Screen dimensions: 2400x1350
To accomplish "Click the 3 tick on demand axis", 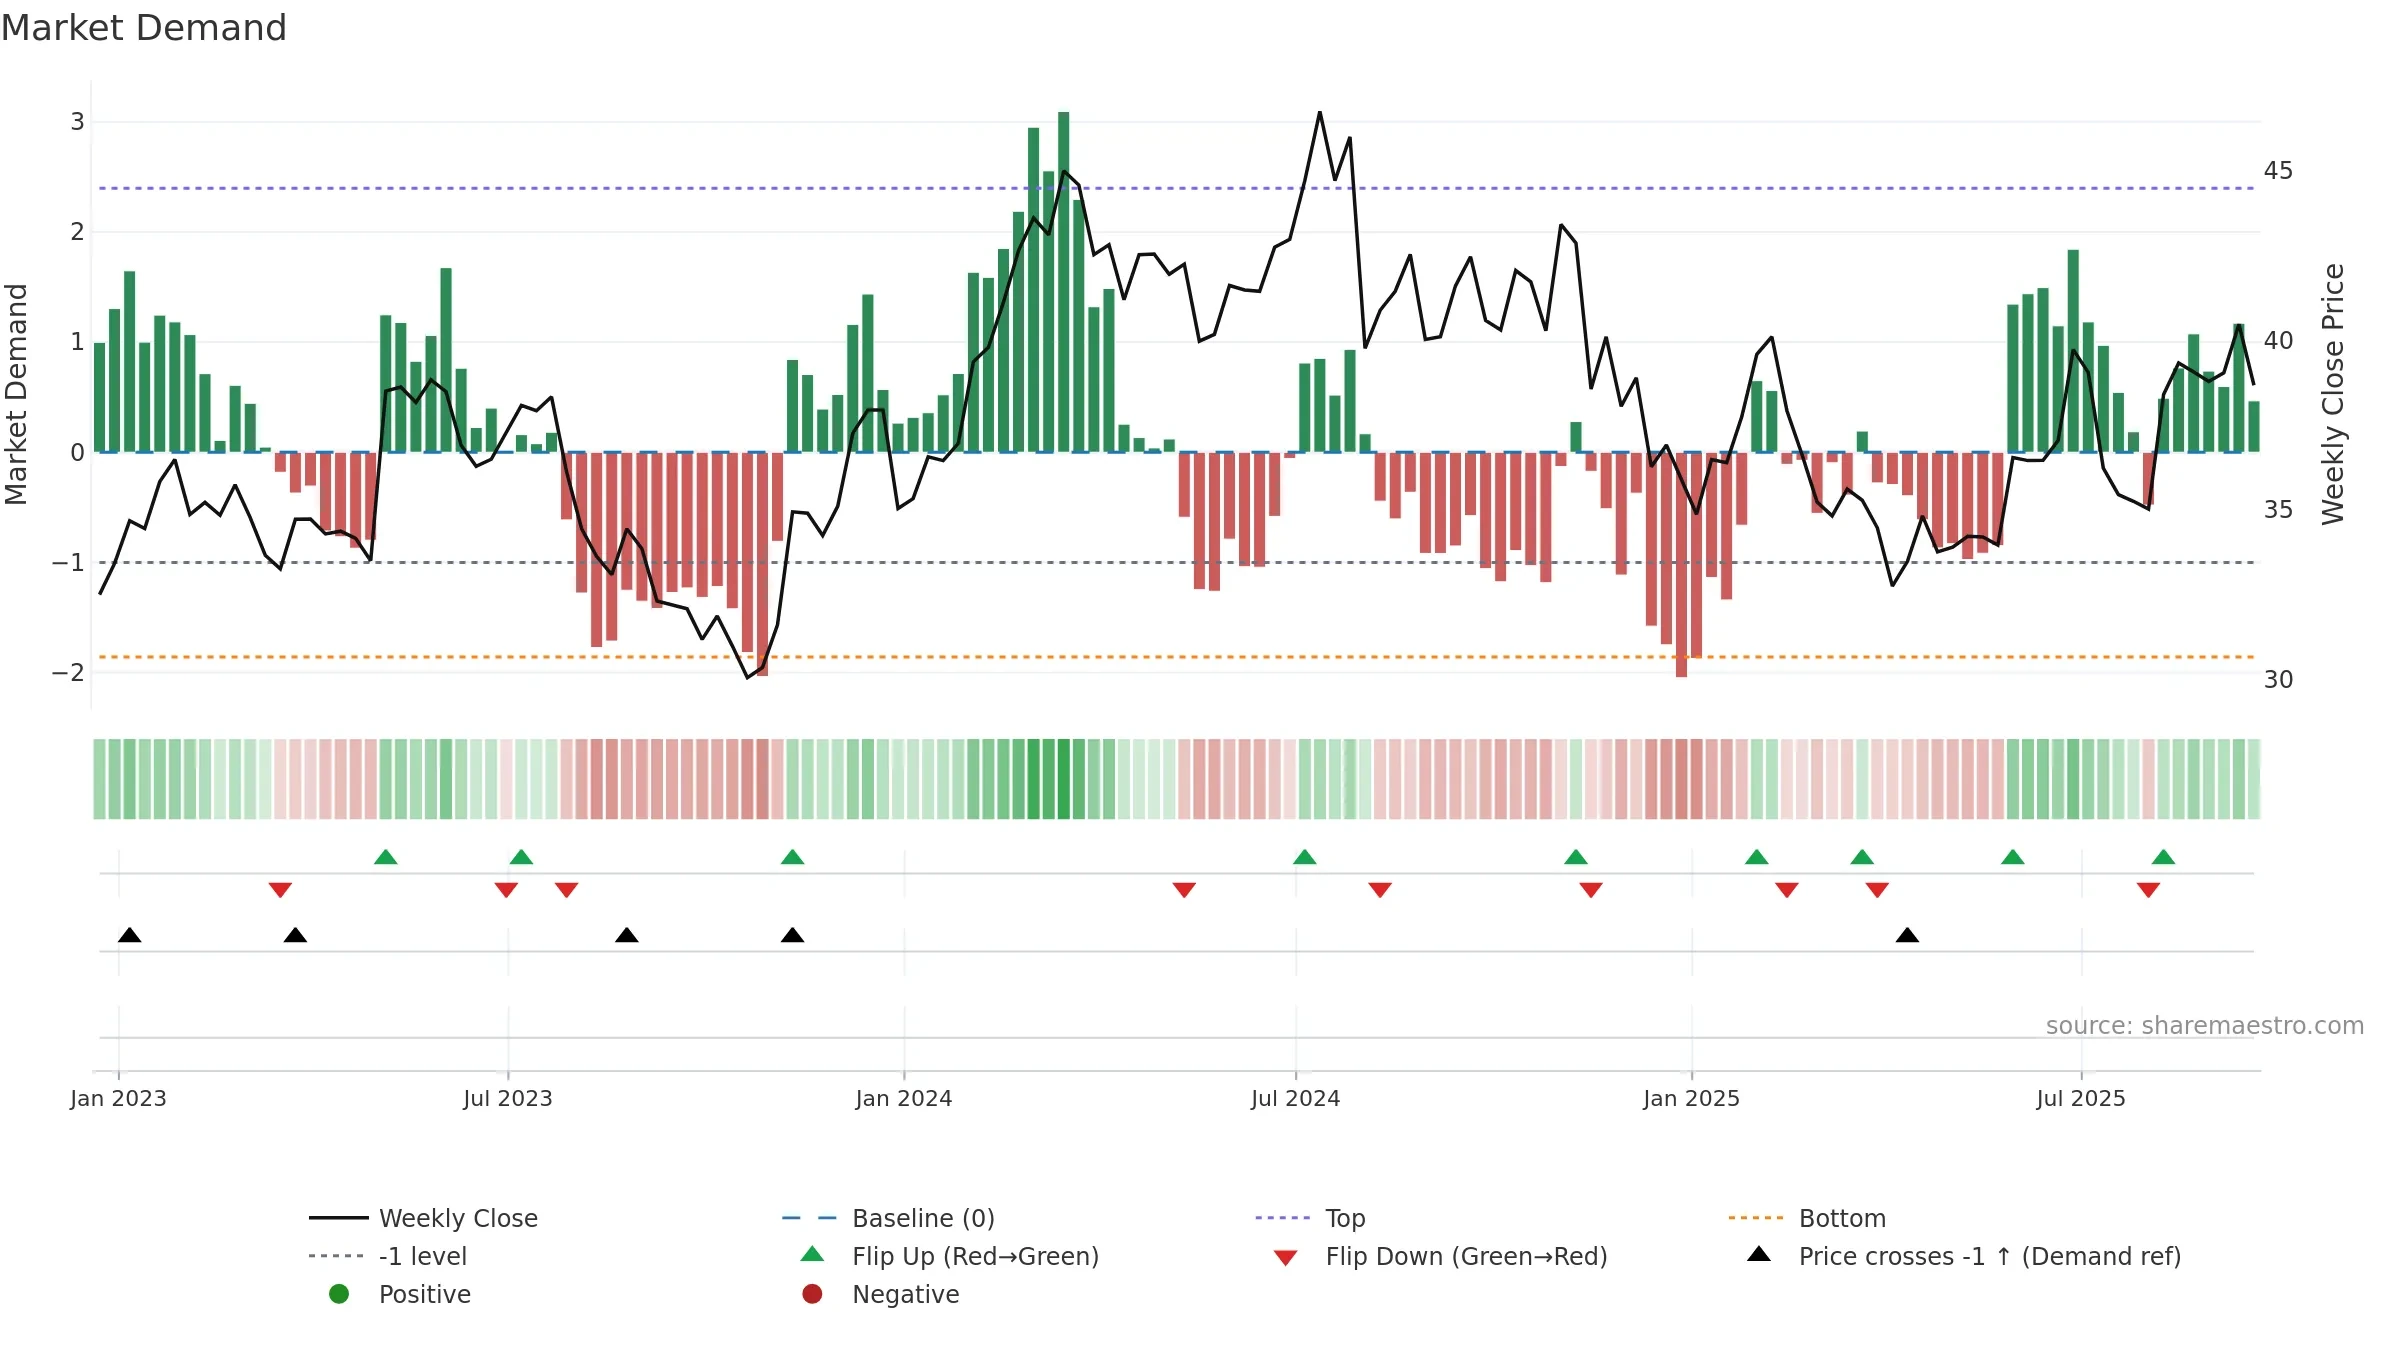I will point(77,122).
